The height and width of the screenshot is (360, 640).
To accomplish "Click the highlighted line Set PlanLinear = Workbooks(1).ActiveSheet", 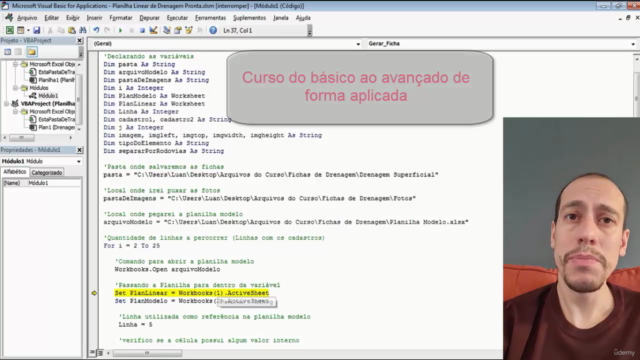I will click(191, 293).
